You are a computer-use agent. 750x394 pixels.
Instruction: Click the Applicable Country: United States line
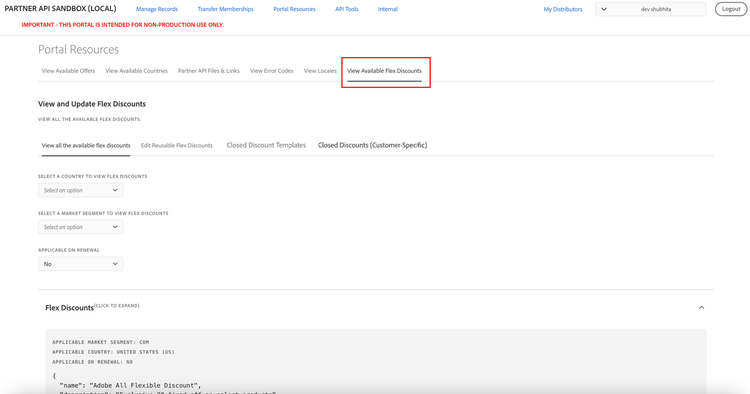tap(113, 352)
